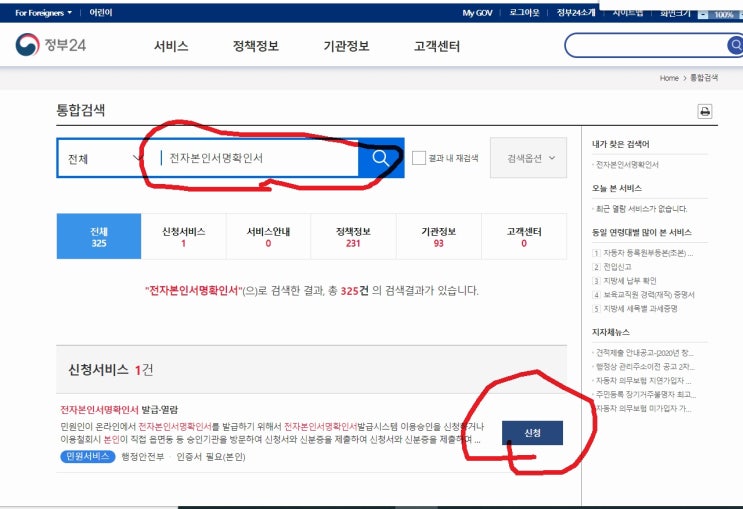This screenshot has height=509, width=743.
Task: Select the 정책정보 231 tab
Action: 353,236
